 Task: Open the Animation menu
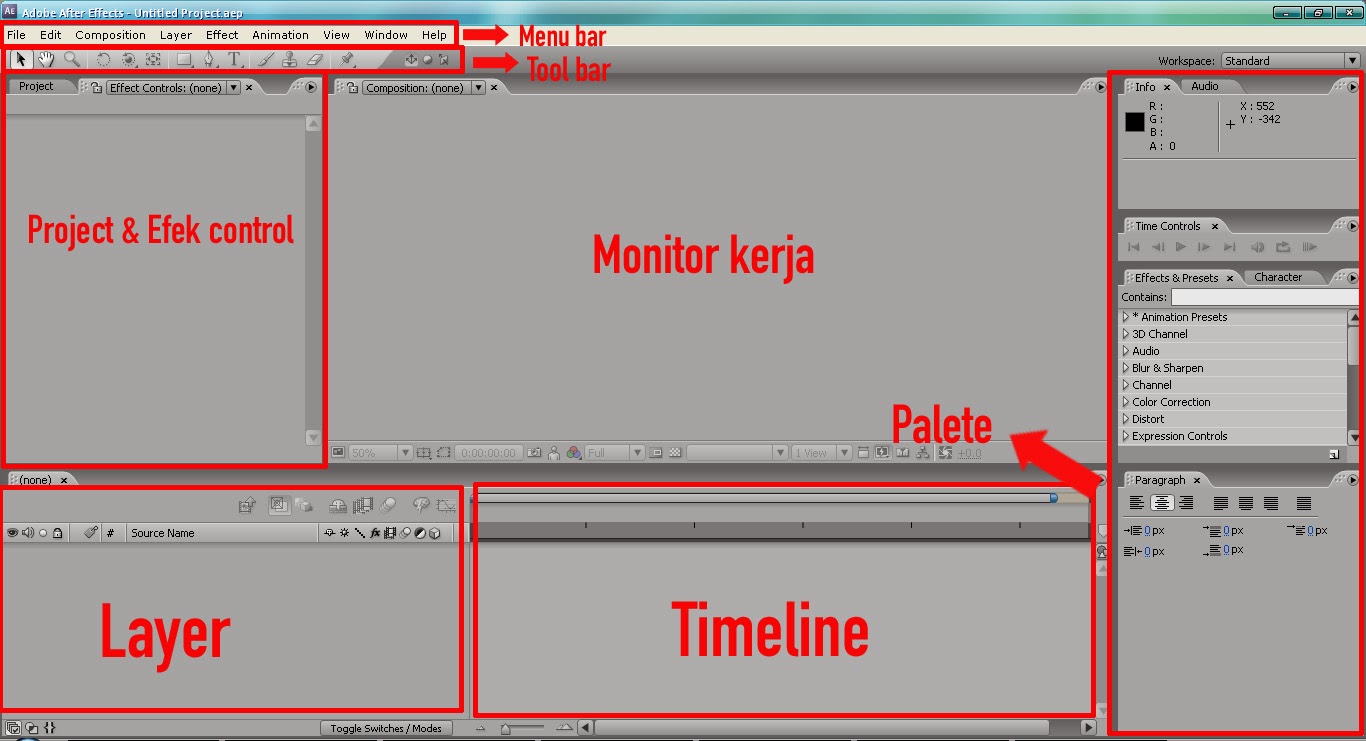[280, 34]
